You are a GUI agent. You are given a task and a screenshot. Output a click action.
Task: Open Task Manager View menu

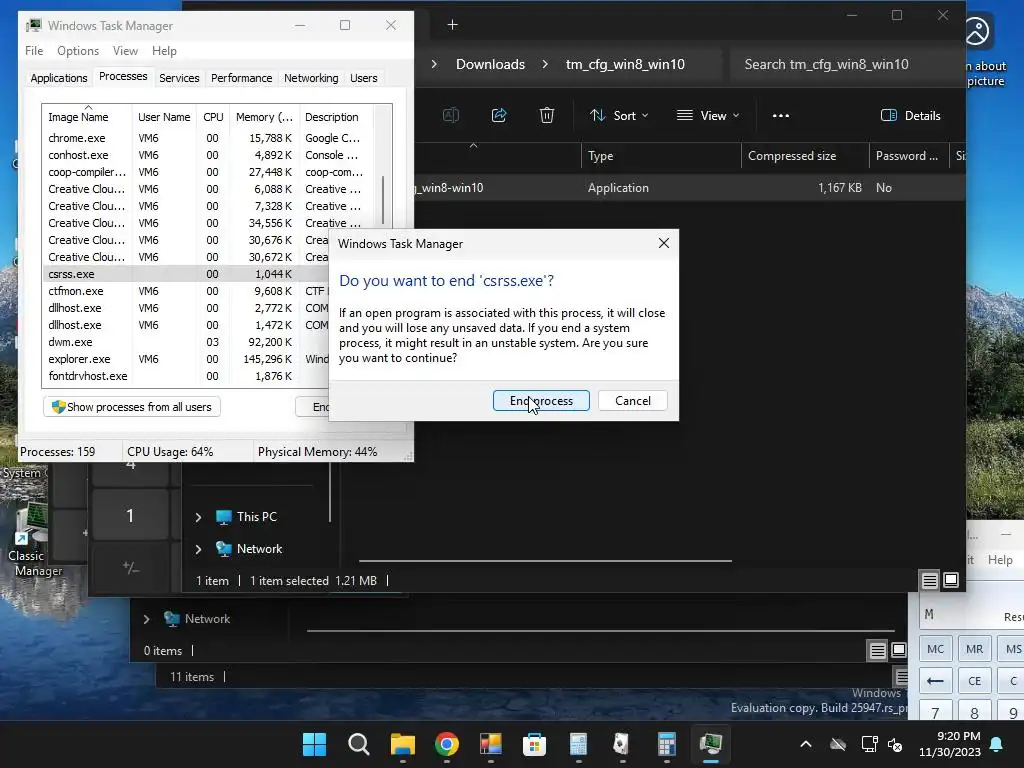(x=125, y=50)
